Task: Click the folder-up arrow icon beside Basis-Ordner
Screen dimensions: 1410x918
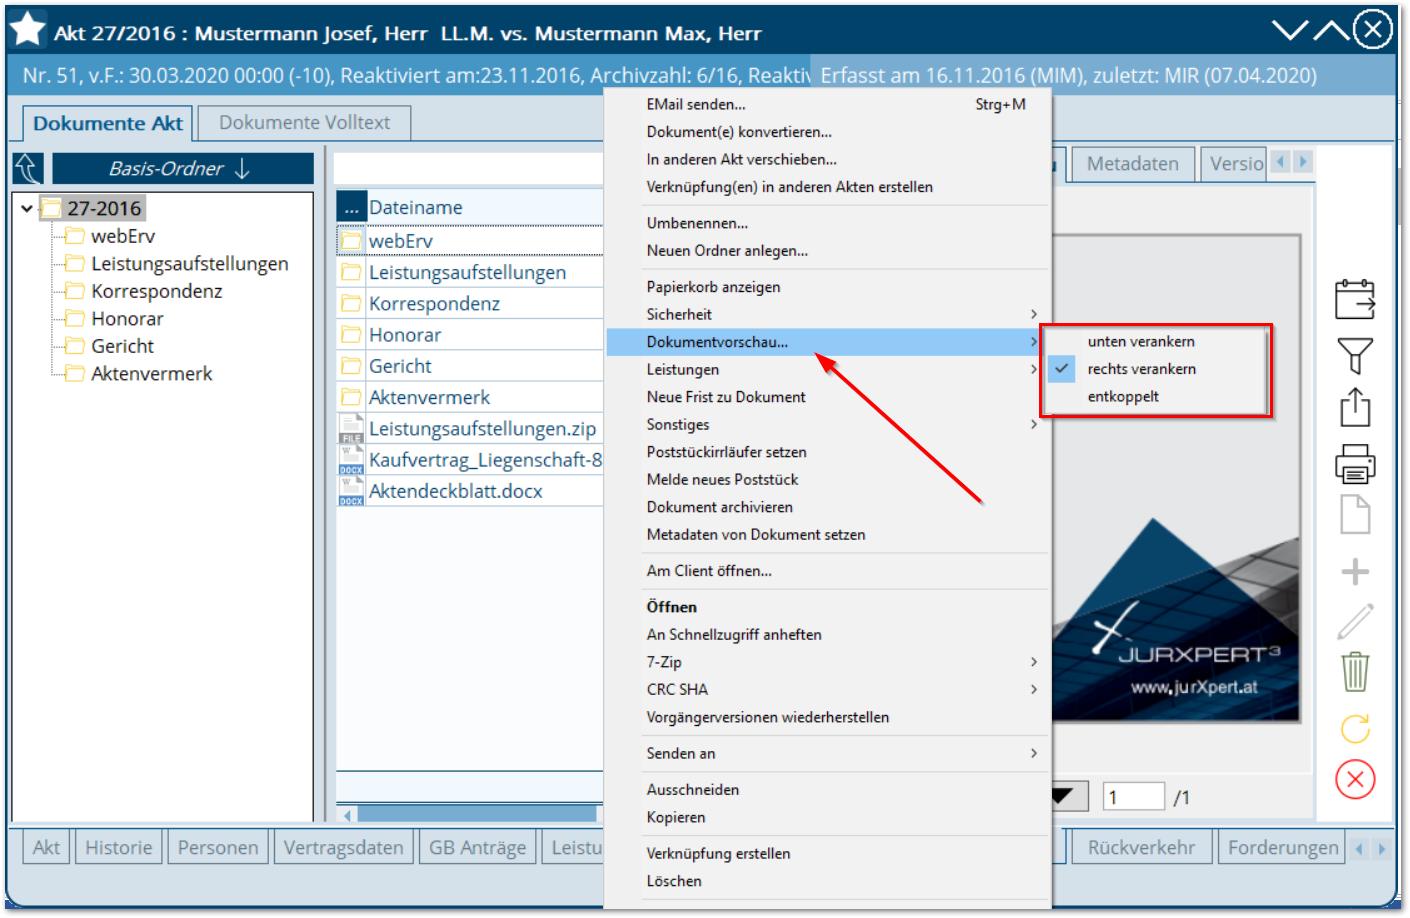Action: point(28,169)
